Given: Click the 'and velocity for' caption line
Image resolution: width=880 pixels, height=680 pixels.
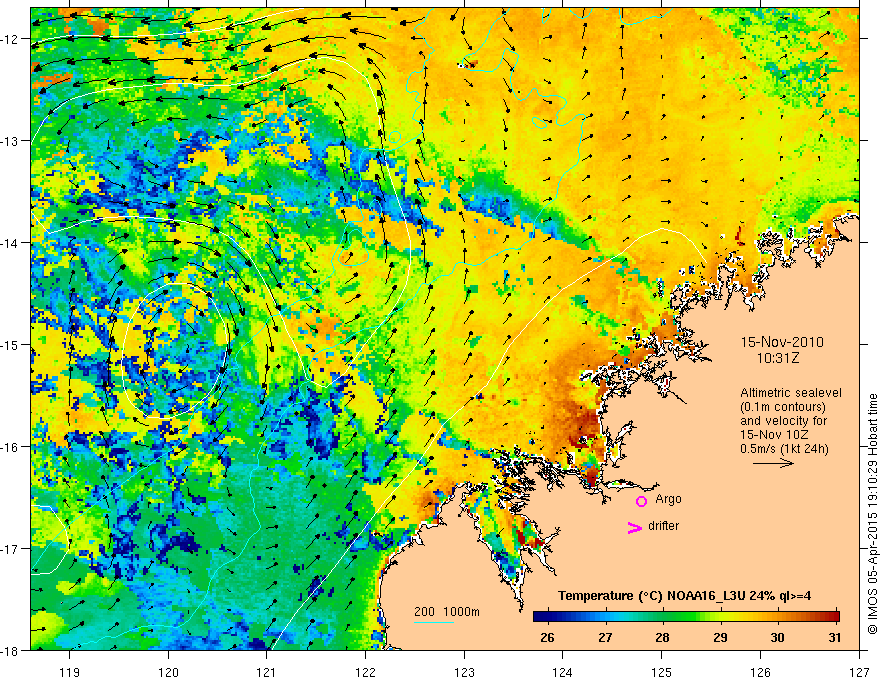Looking at the screenshot, I should tap(783, 421).
